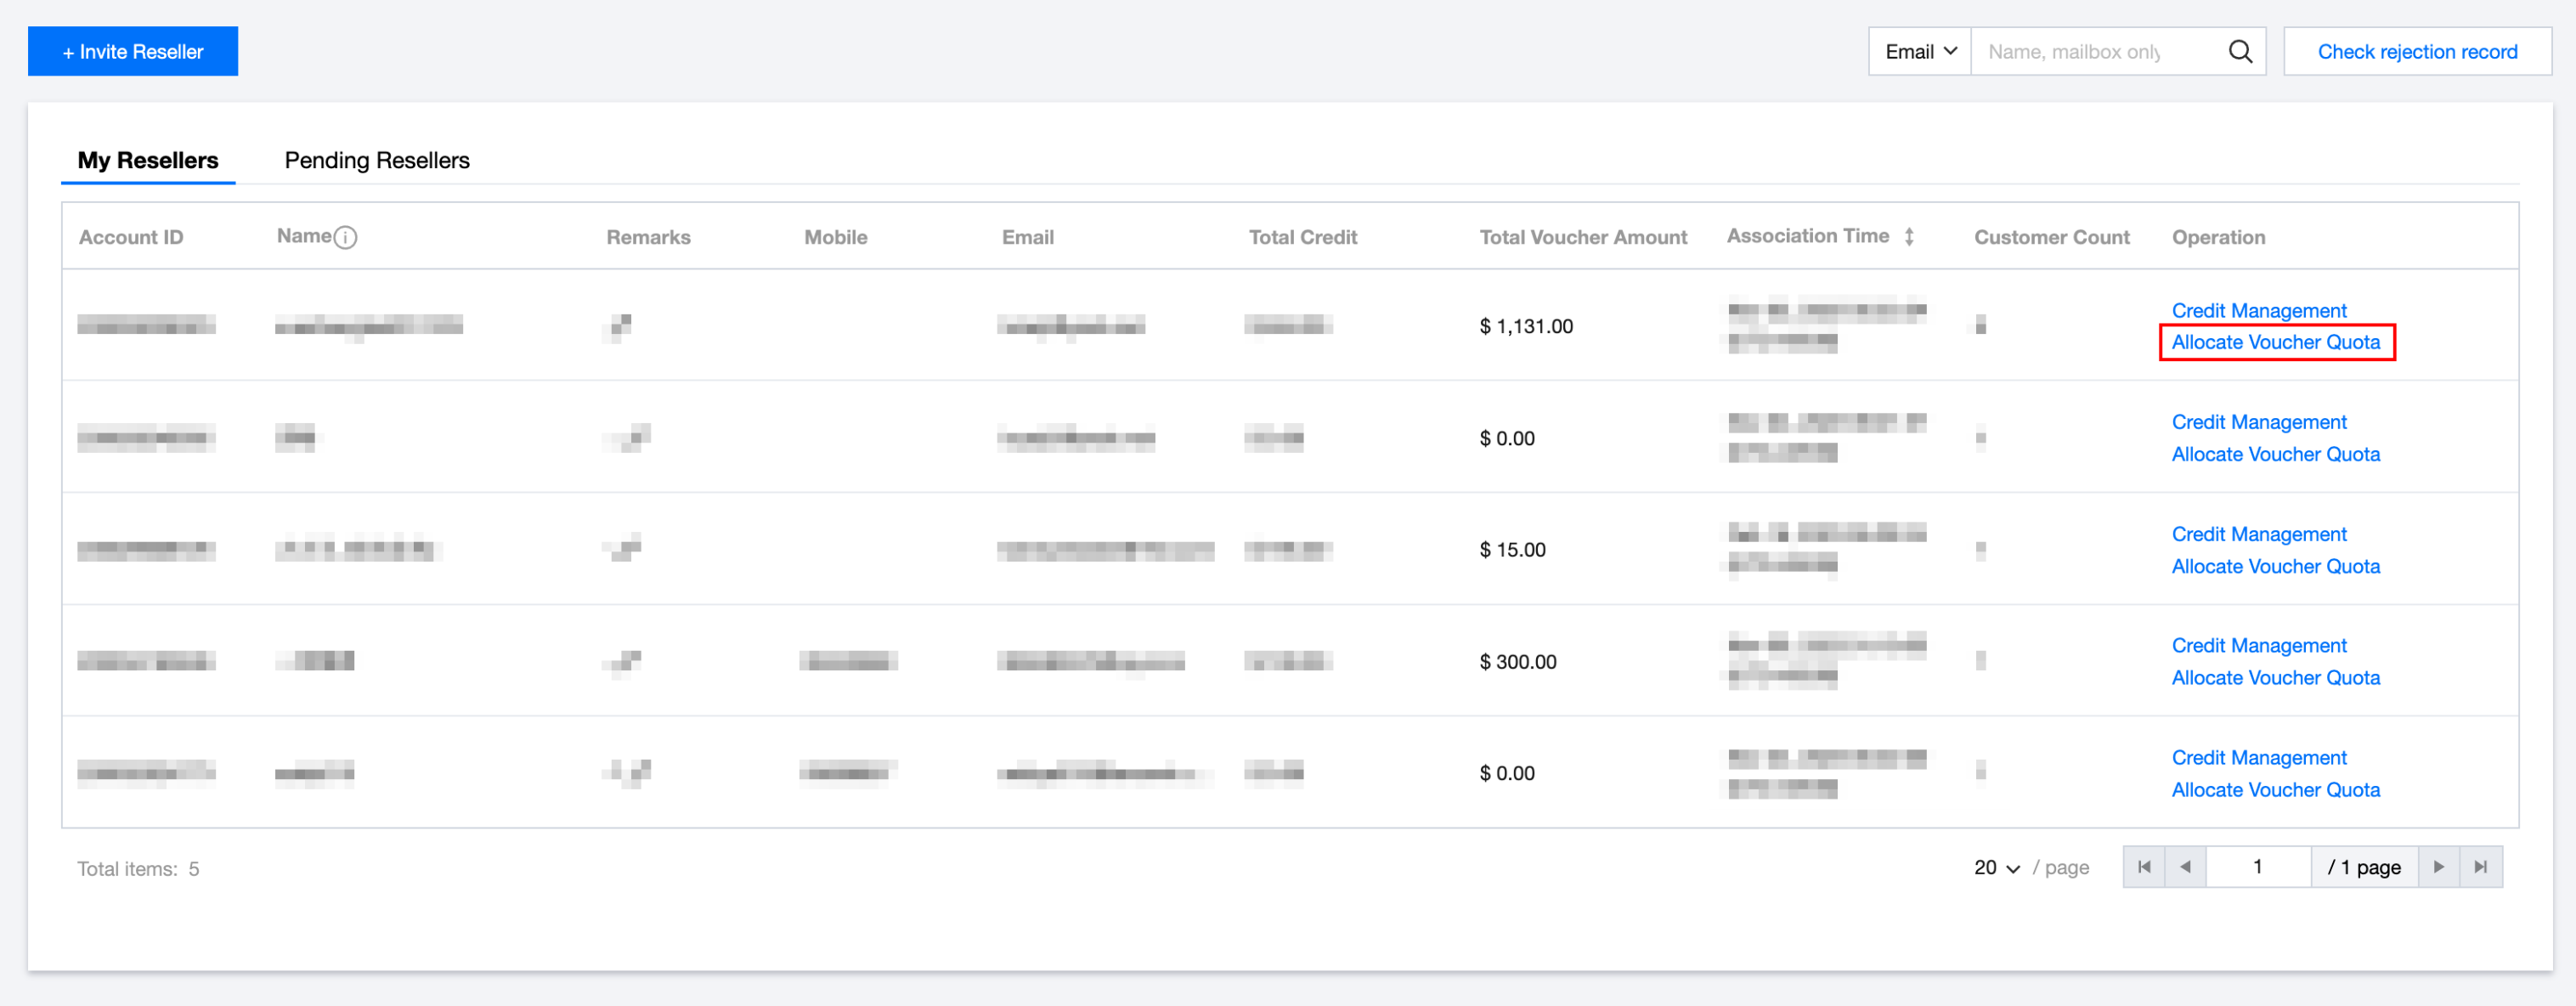Go to last page arrow

[x=2480, y=867]
